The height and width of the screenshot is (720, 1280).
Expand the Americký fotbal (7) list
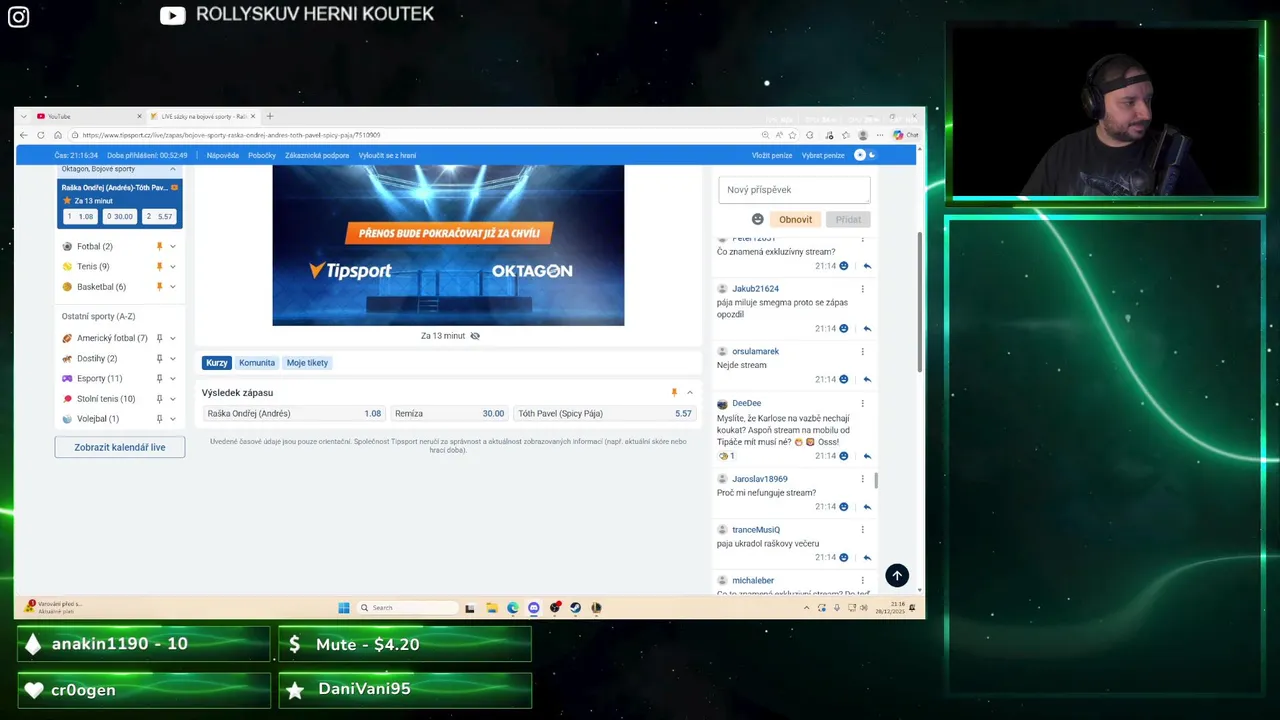173,338
